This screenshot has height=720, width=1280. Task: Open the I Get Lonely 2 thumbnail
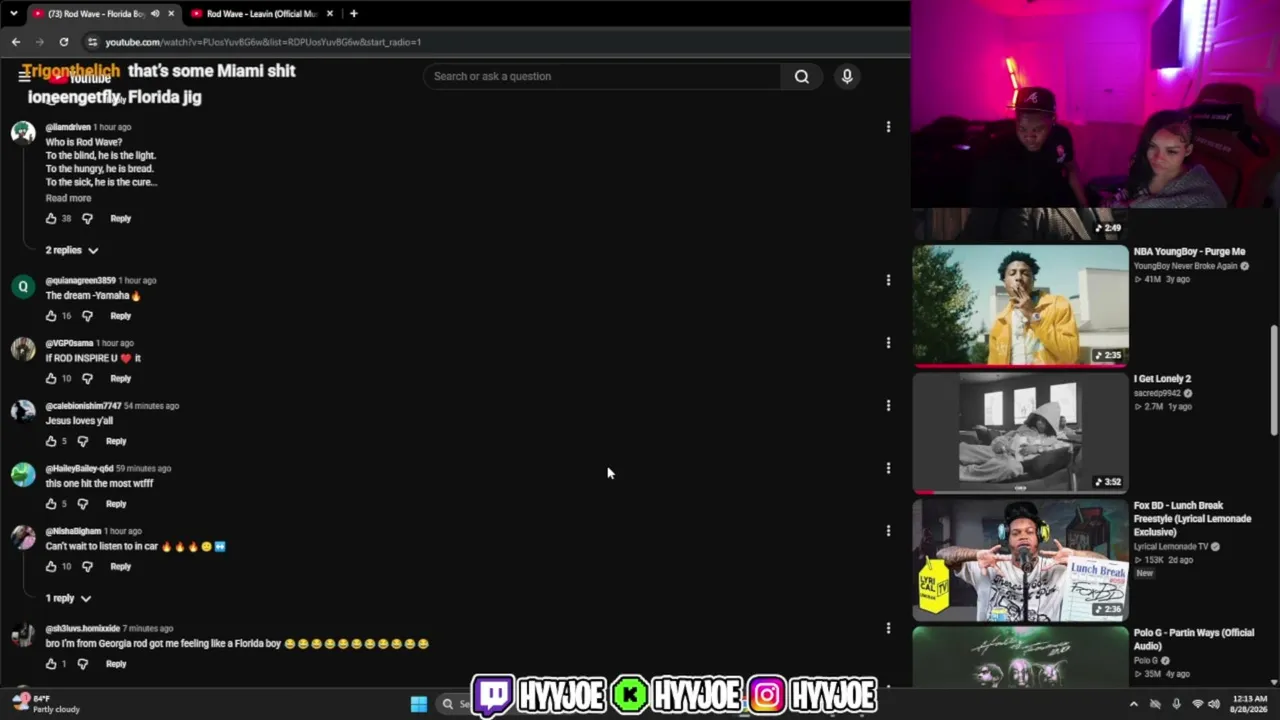coord(1020,432)
